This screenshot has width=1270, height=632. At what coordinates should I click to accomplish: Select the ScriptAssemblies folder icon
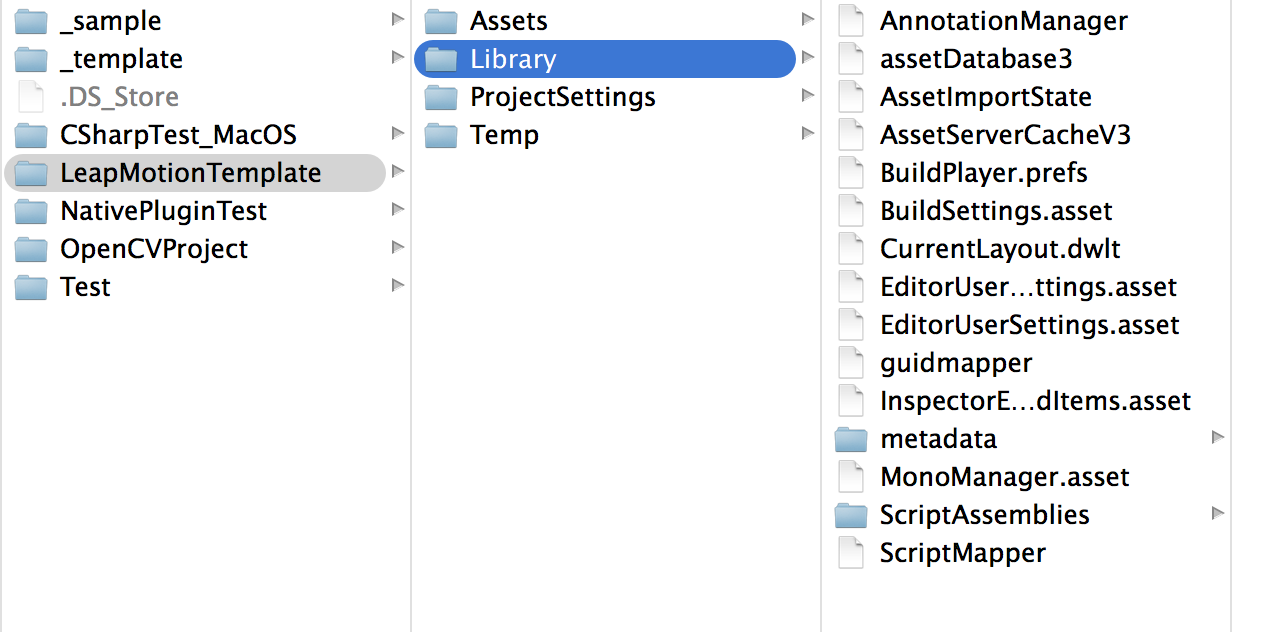point(851,515)
